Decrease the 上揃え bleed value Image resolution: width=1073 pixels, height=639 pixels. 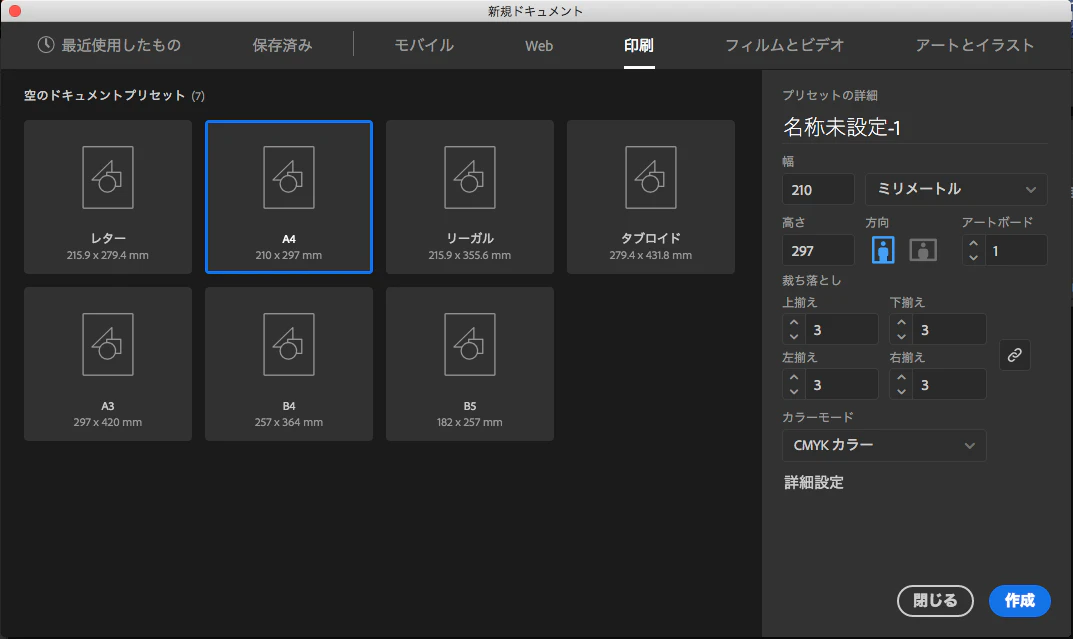(794, 337)
